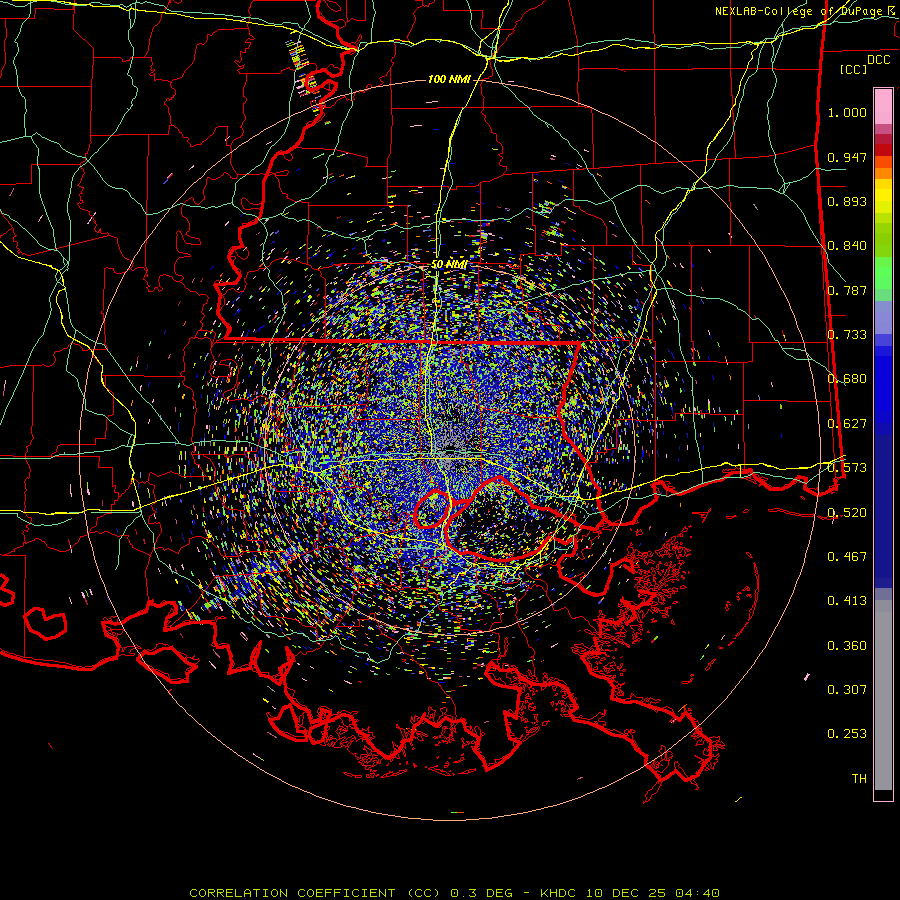Click the TH threshold label
Image resolution: width=900 pixels, height=900 pixels.
859,779
